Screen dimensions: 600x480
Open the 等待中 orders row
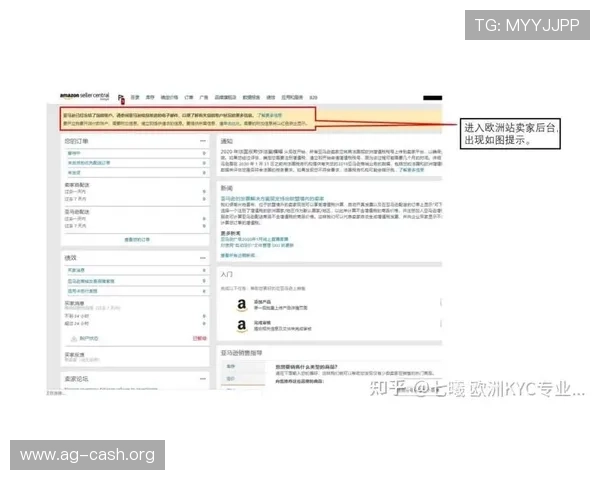coord(137,153)
